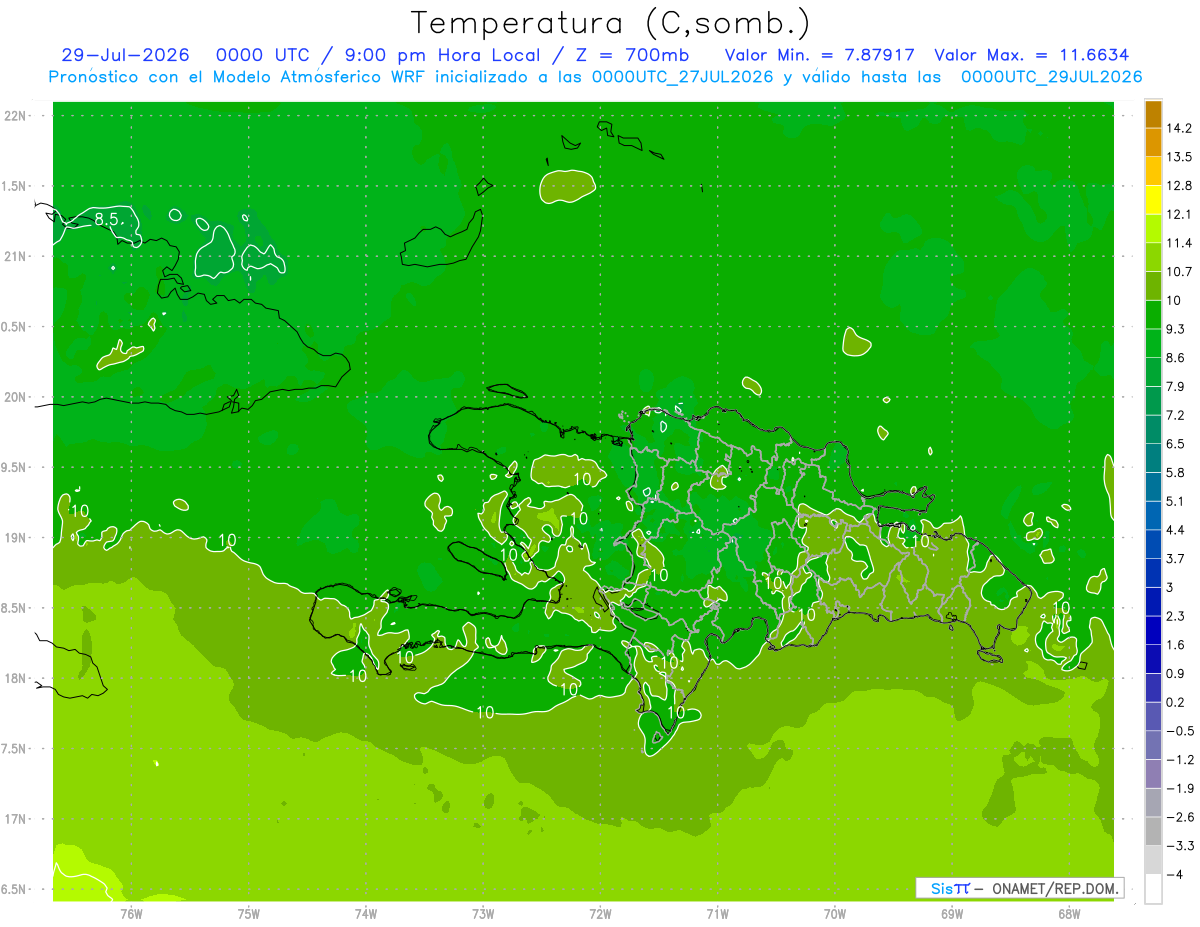Click latitude axis label "20N"
Screen dimensions: 1200x927
(x=17, y=397)
